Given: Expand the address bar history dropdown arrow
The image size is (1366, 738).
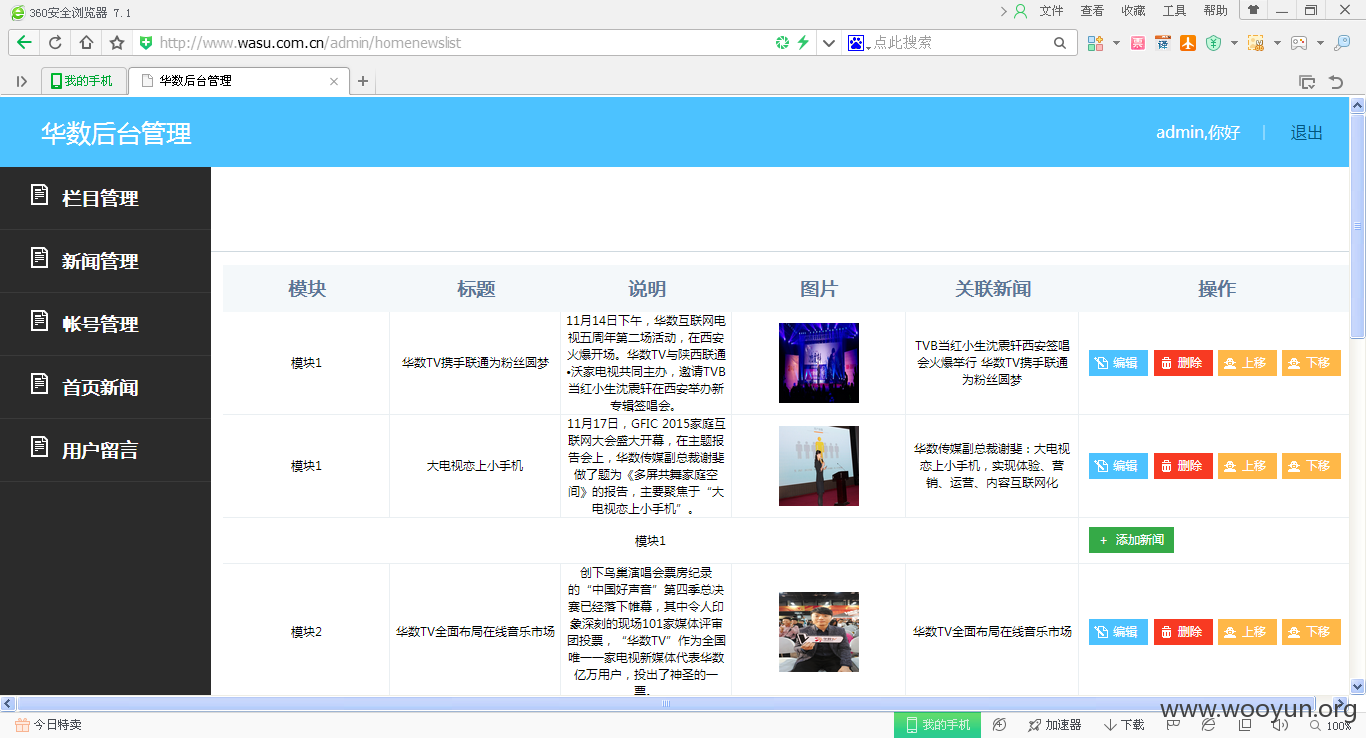Looking at the screenshot, I should 829,43.
